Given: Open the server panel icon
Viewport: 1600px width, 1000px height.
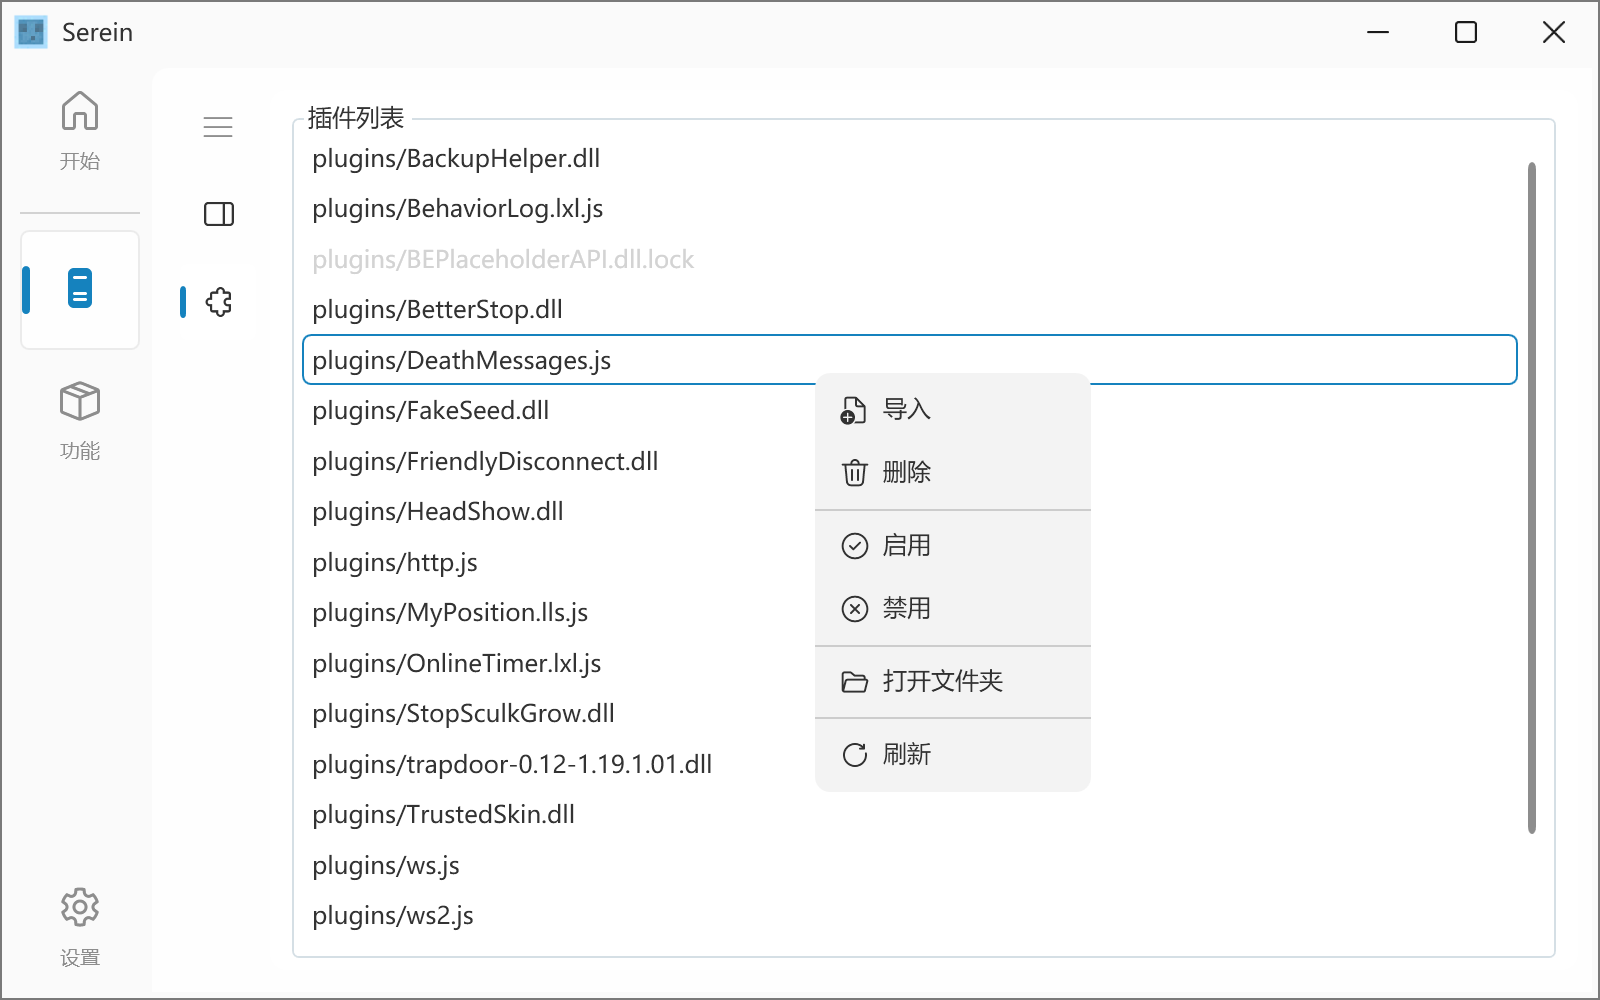Looking at the screenshot, I should click(x=219, y=214).
